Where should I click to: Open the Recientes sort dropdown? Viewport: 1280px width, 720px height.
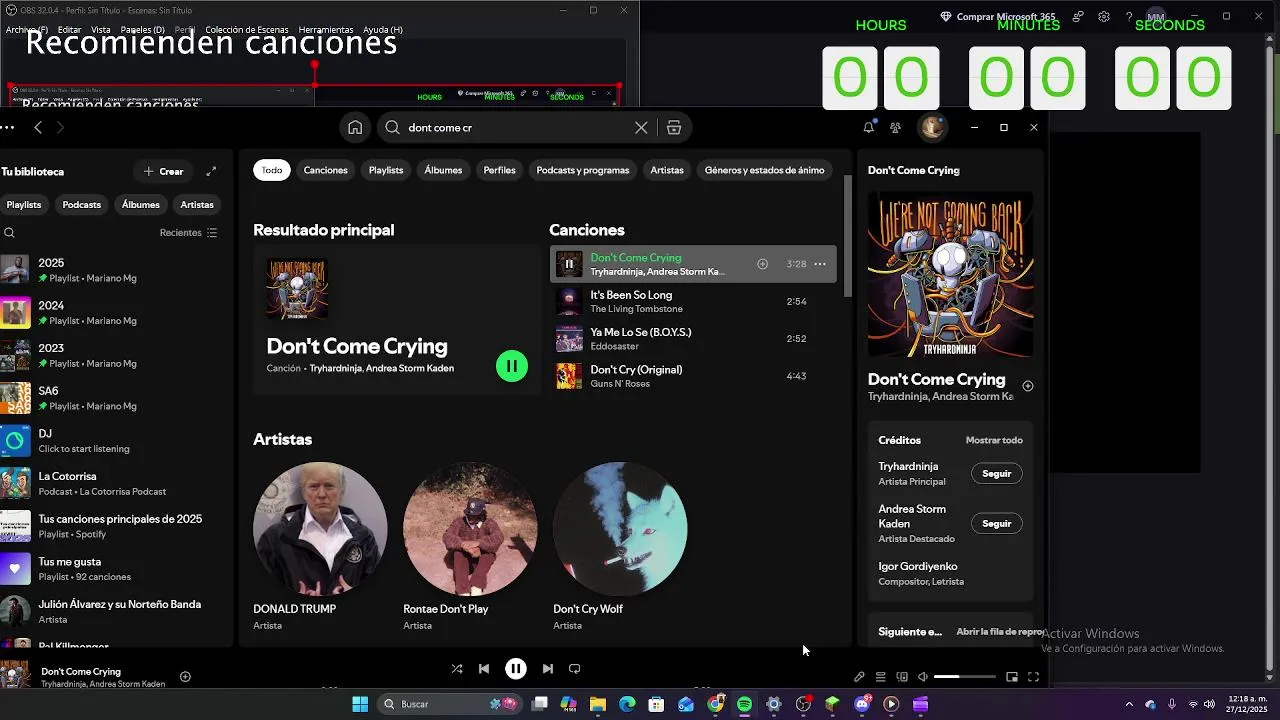point(188,233)
